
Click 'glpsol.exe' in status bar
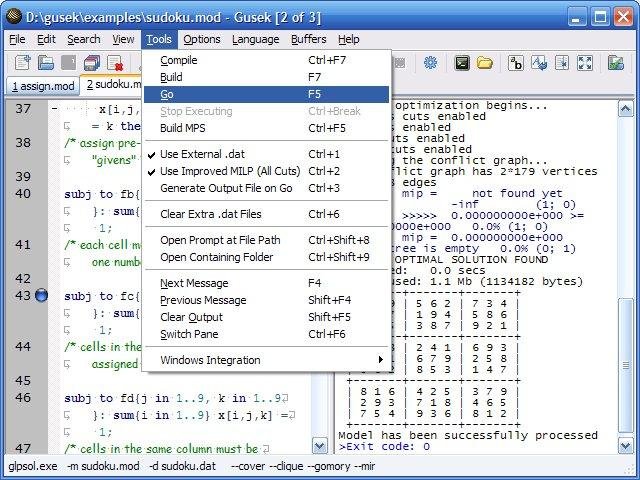click(33, 466)
